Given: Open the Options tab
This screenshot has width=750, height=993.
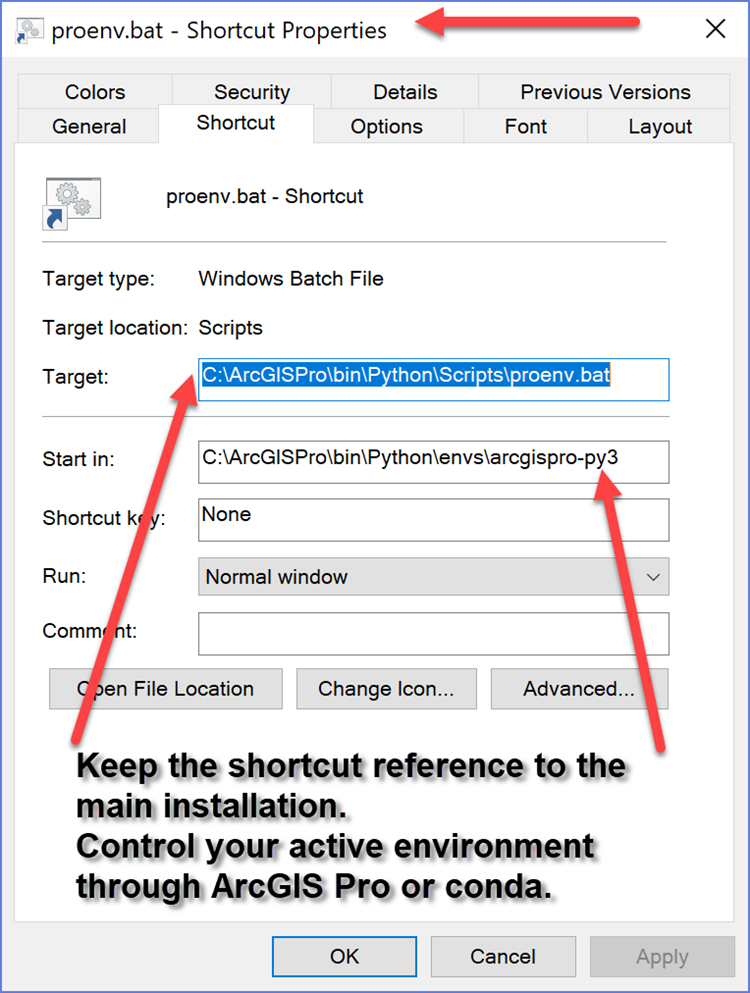Looking at the screenshot, I should point(386,126).
